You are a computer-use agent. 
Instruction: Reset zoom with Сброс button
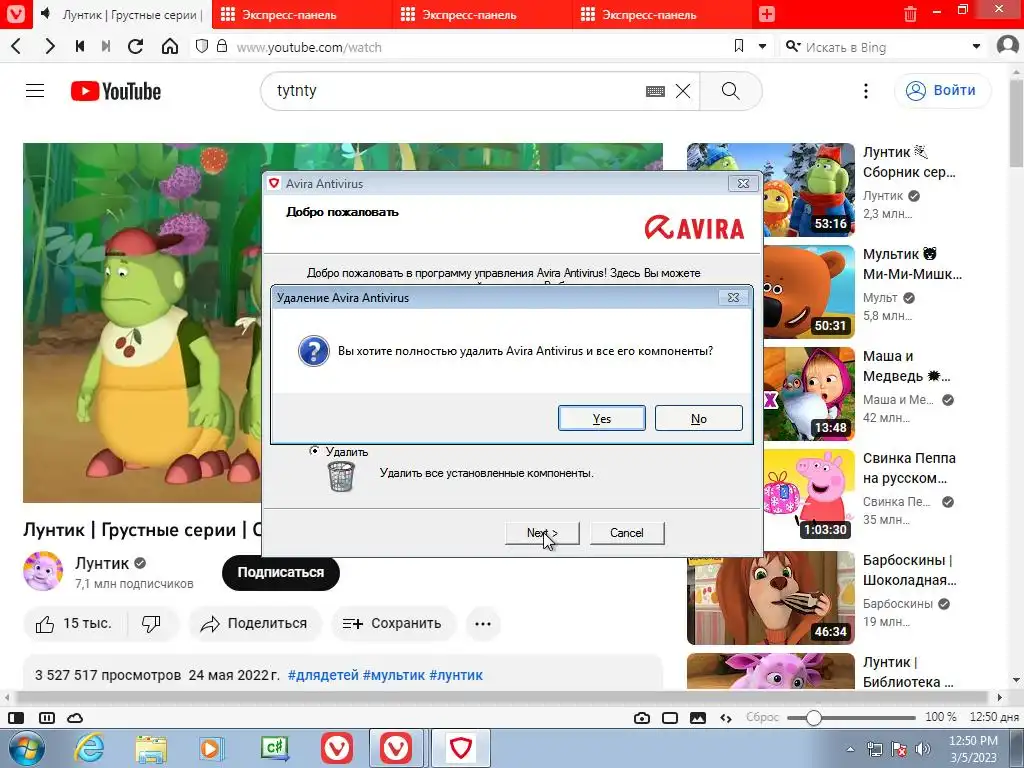tap(762, 718)
